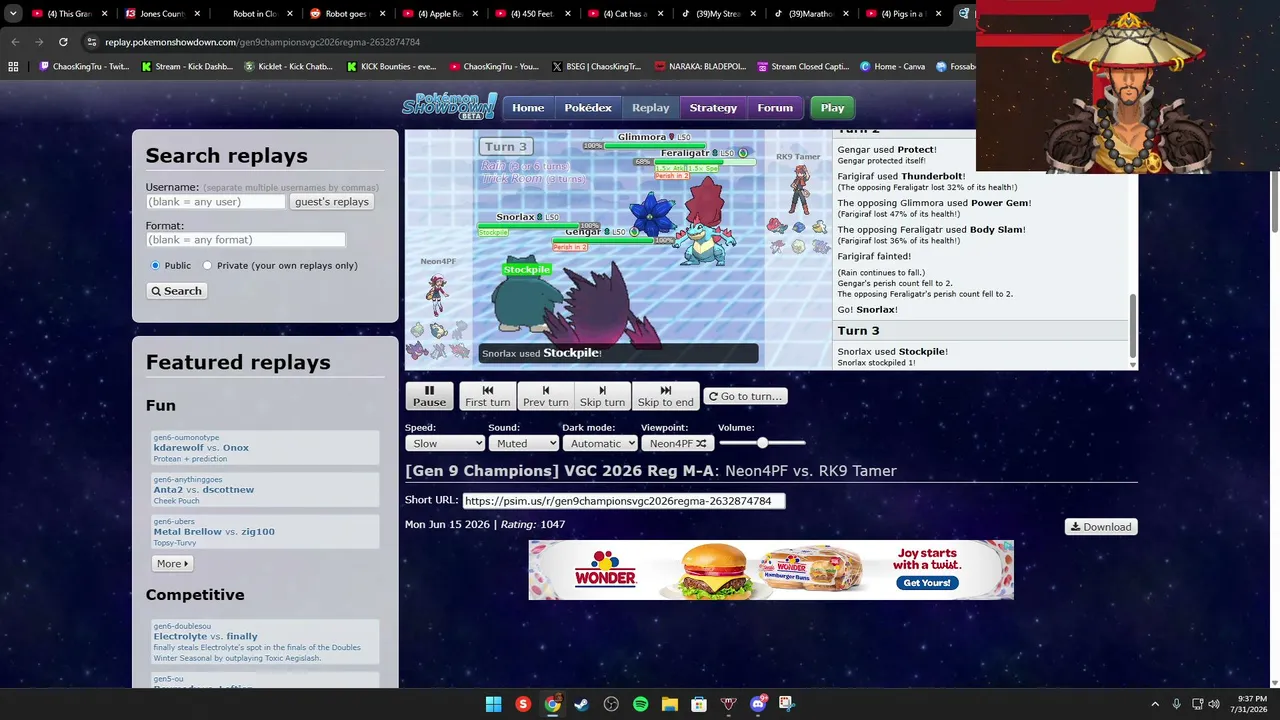Click the Pokémon Showdown logo
This screenshot has width=1280, height=720.
[x=450, y=106]
